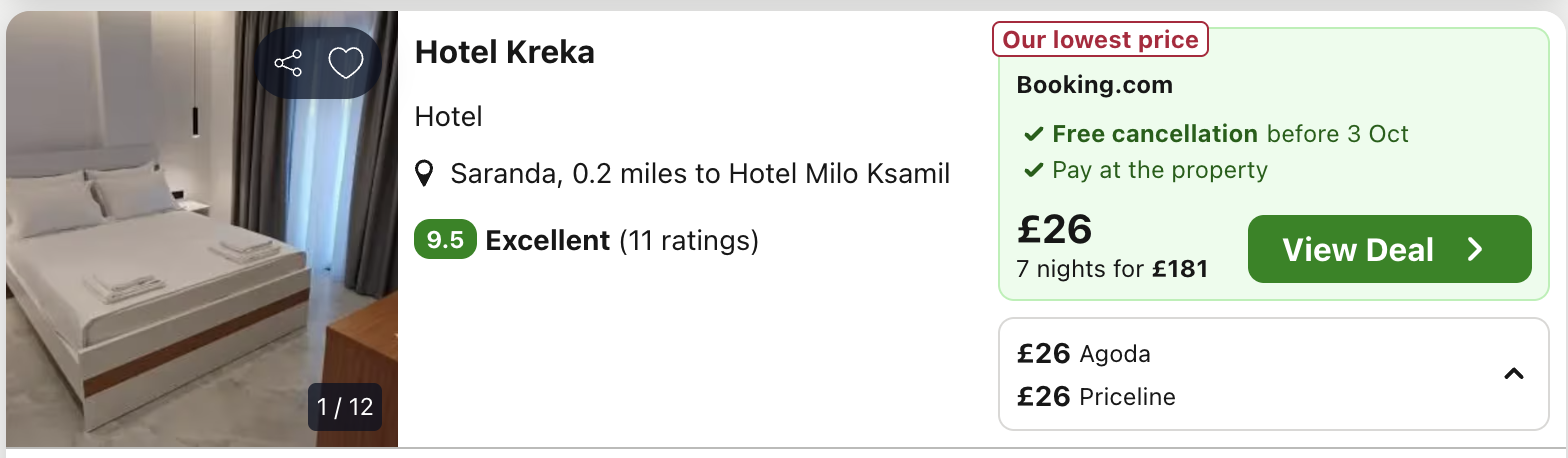The image size is (1568, 458).
Task: Click the Saranda distance location text
Action: (x=700, y=174)
